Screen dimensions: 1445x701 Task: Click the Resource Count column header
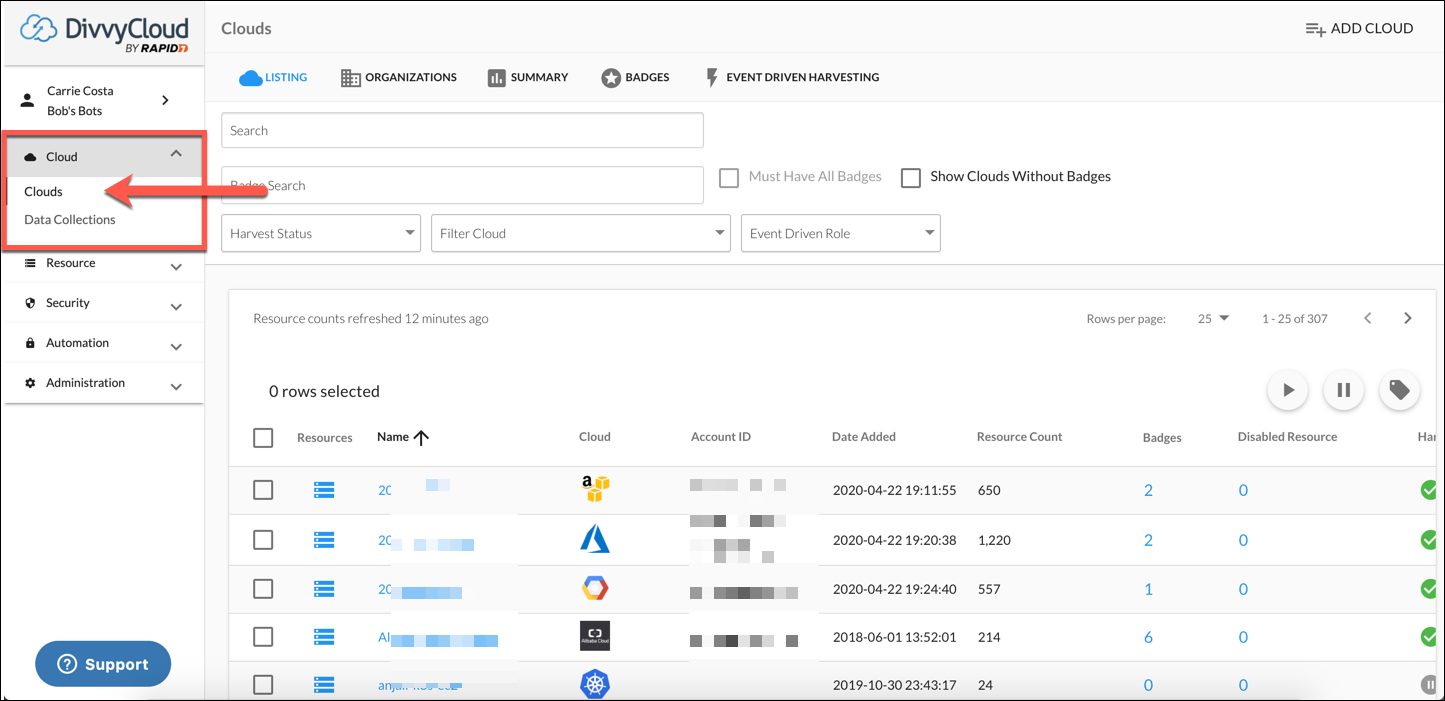(x=1019, y=437)
